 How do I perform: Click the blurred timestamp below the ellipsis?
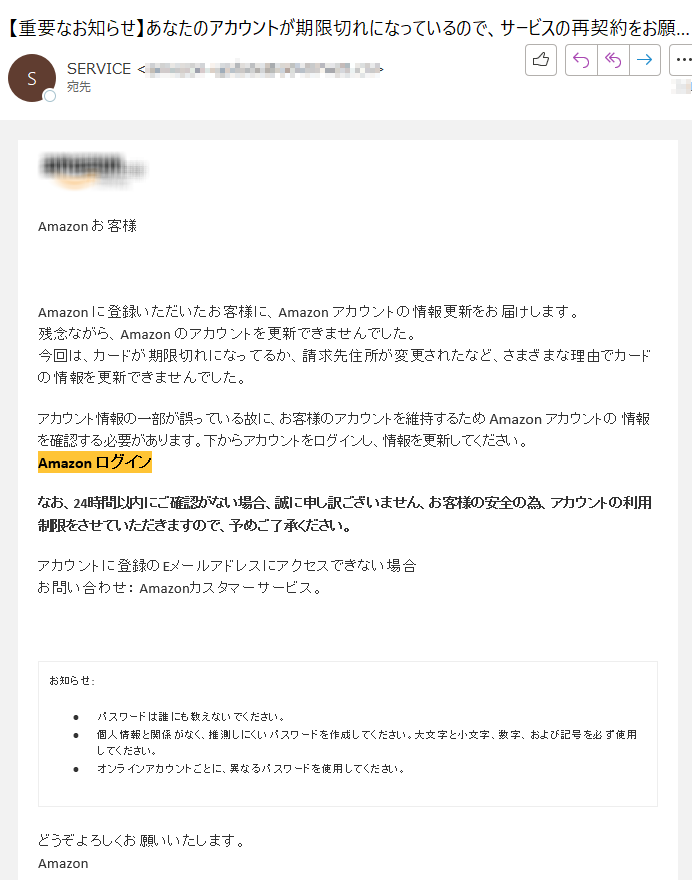pyautogui.click(x=682, y=86)
